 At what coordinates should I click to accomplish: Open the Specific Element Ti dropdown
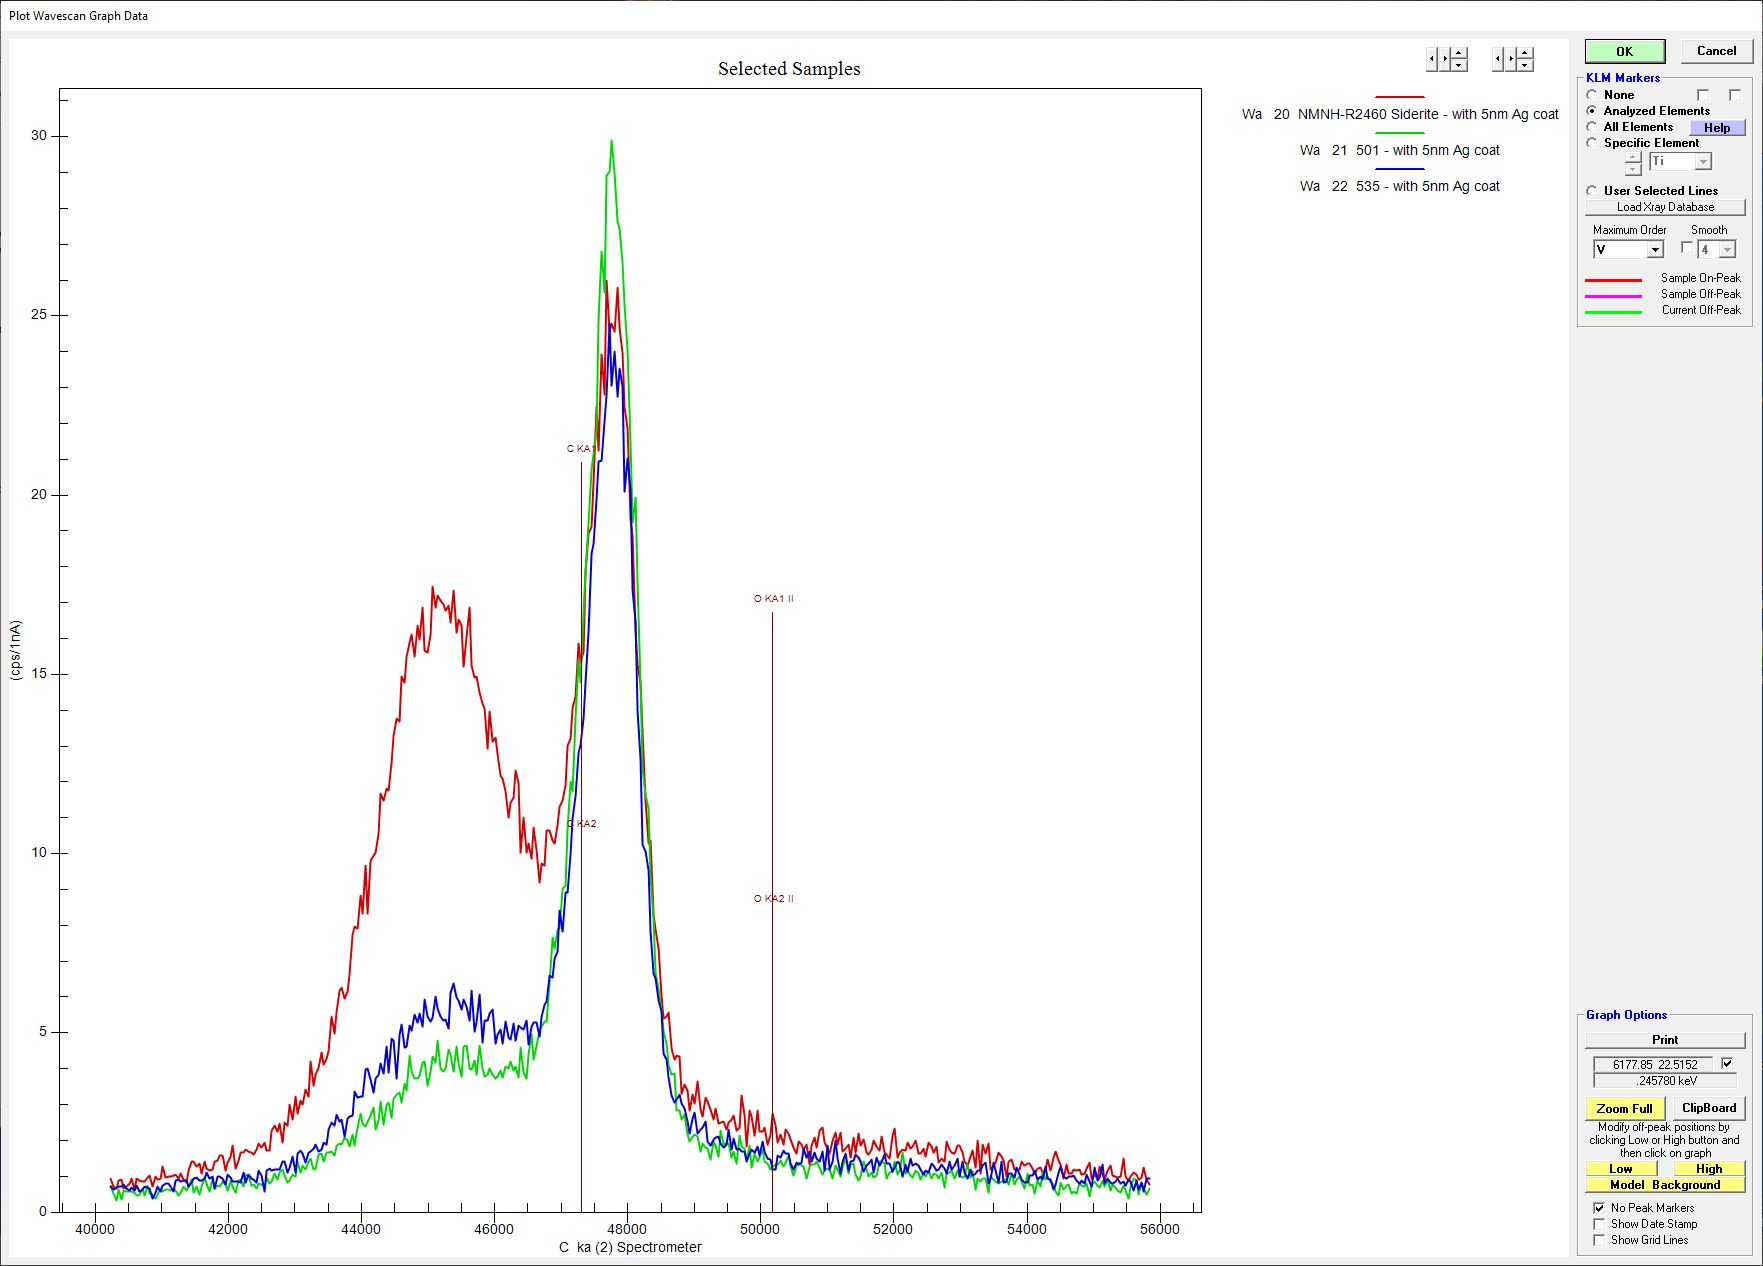point(1703,162)
